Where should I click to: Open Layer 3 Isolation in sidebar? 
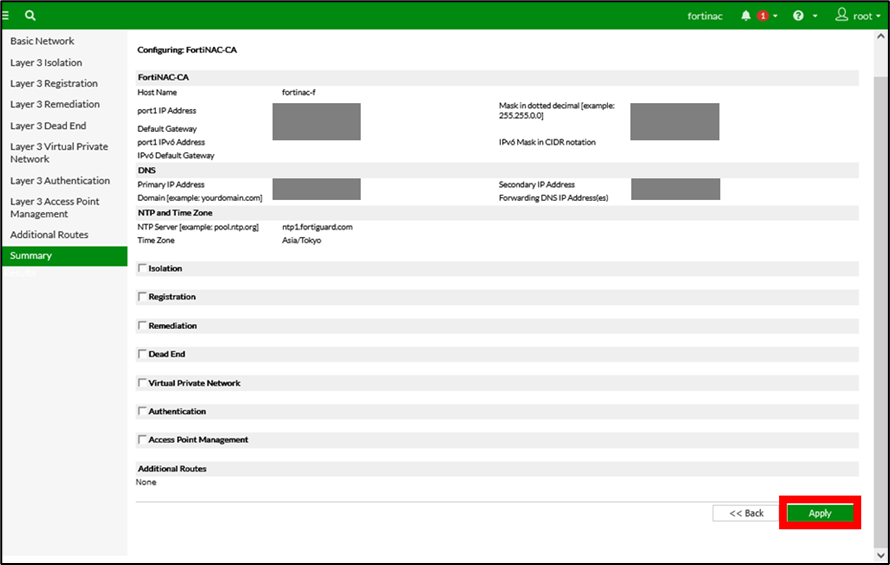46,62
